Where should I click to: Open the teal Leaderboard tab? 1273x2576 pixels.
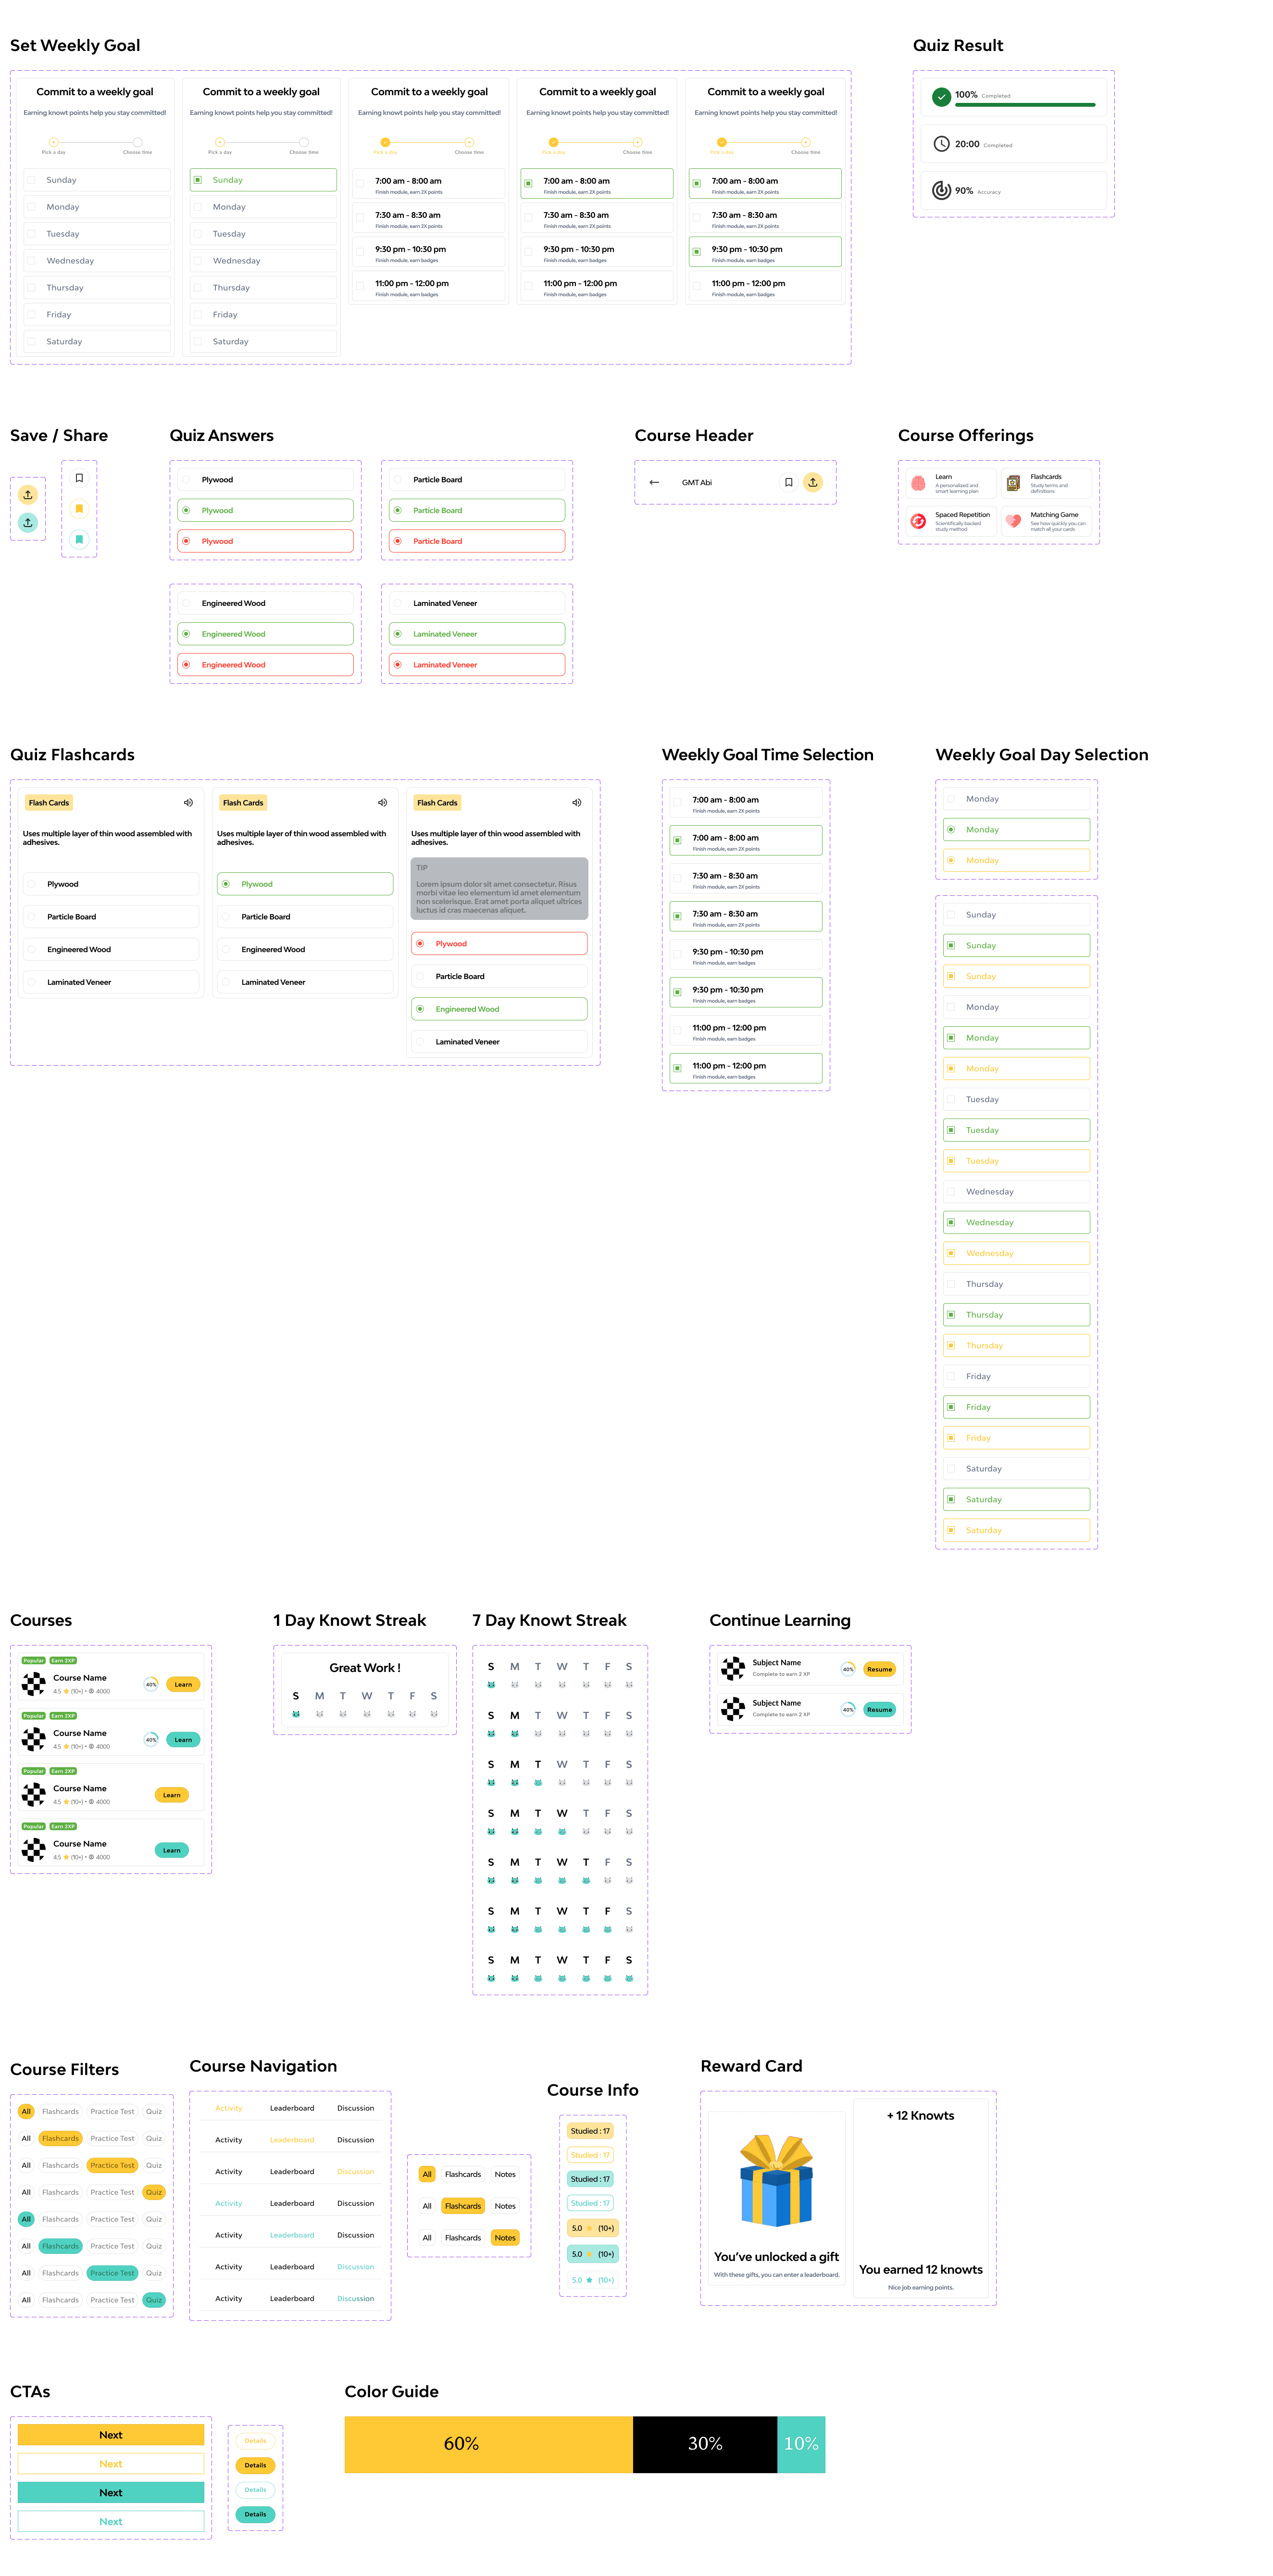(292, 2235)
